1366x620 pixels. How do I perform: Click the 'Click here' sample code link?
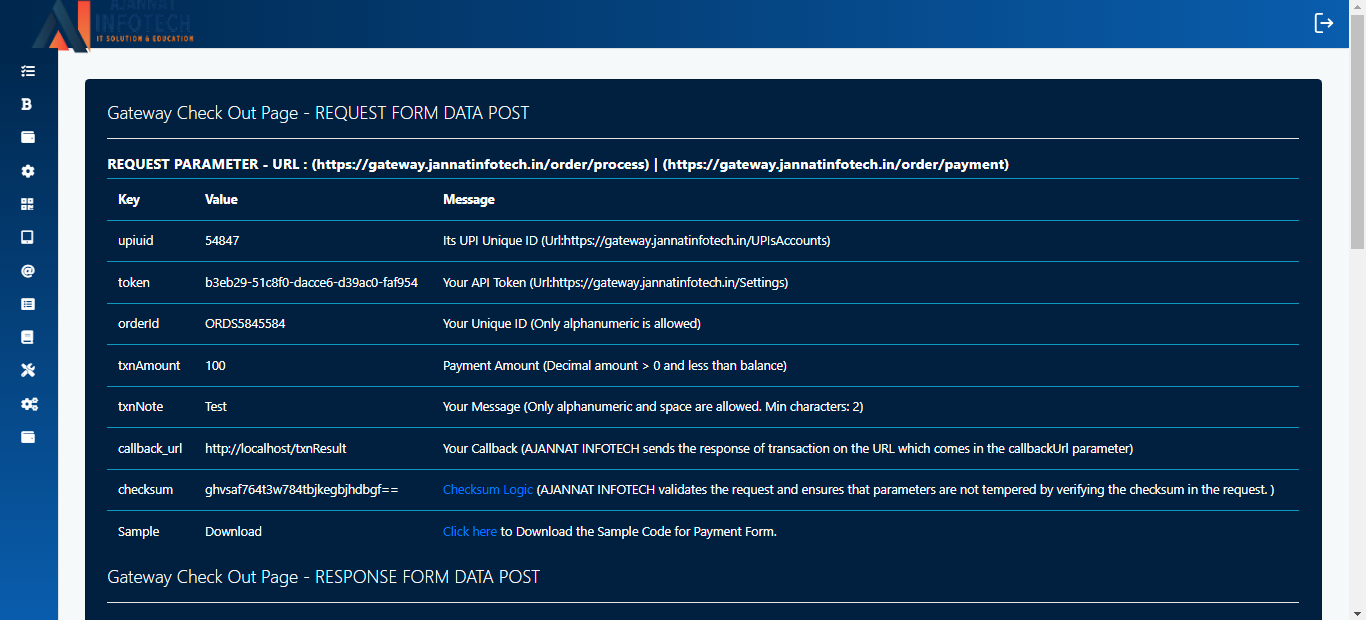tap(469, 532)
